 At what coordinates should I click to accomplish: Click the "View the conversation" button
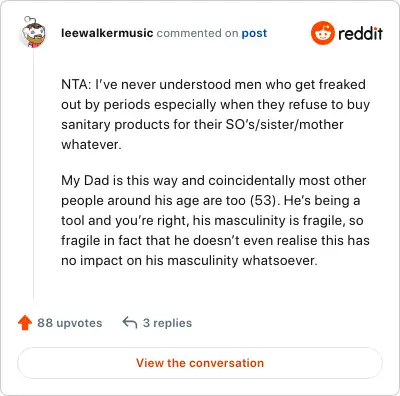coord(200,363)
